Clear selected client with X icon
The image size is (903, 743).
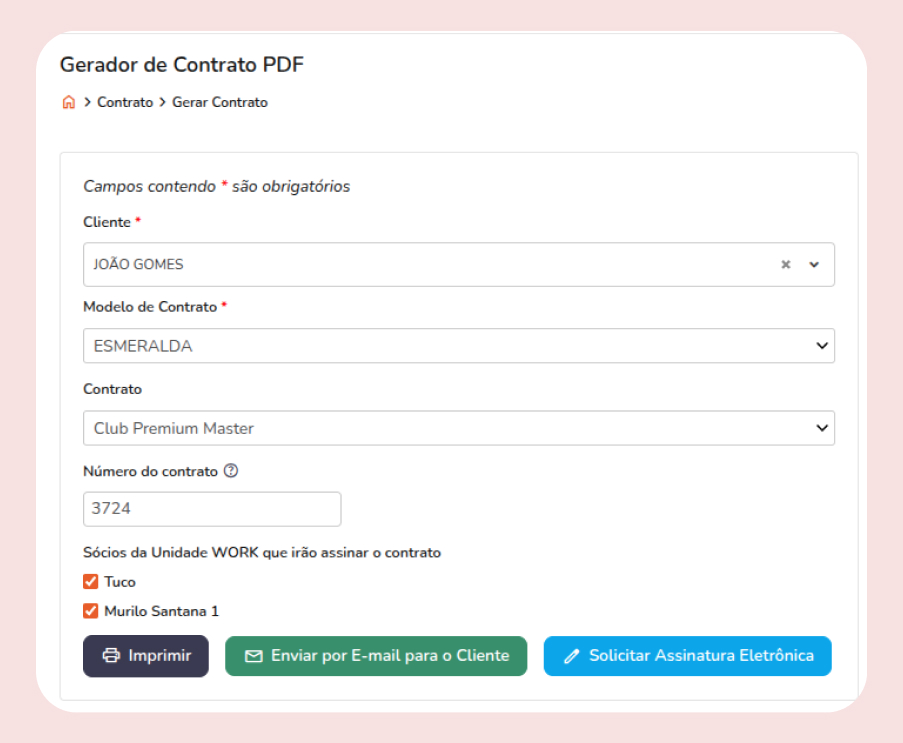pos(786,265)
